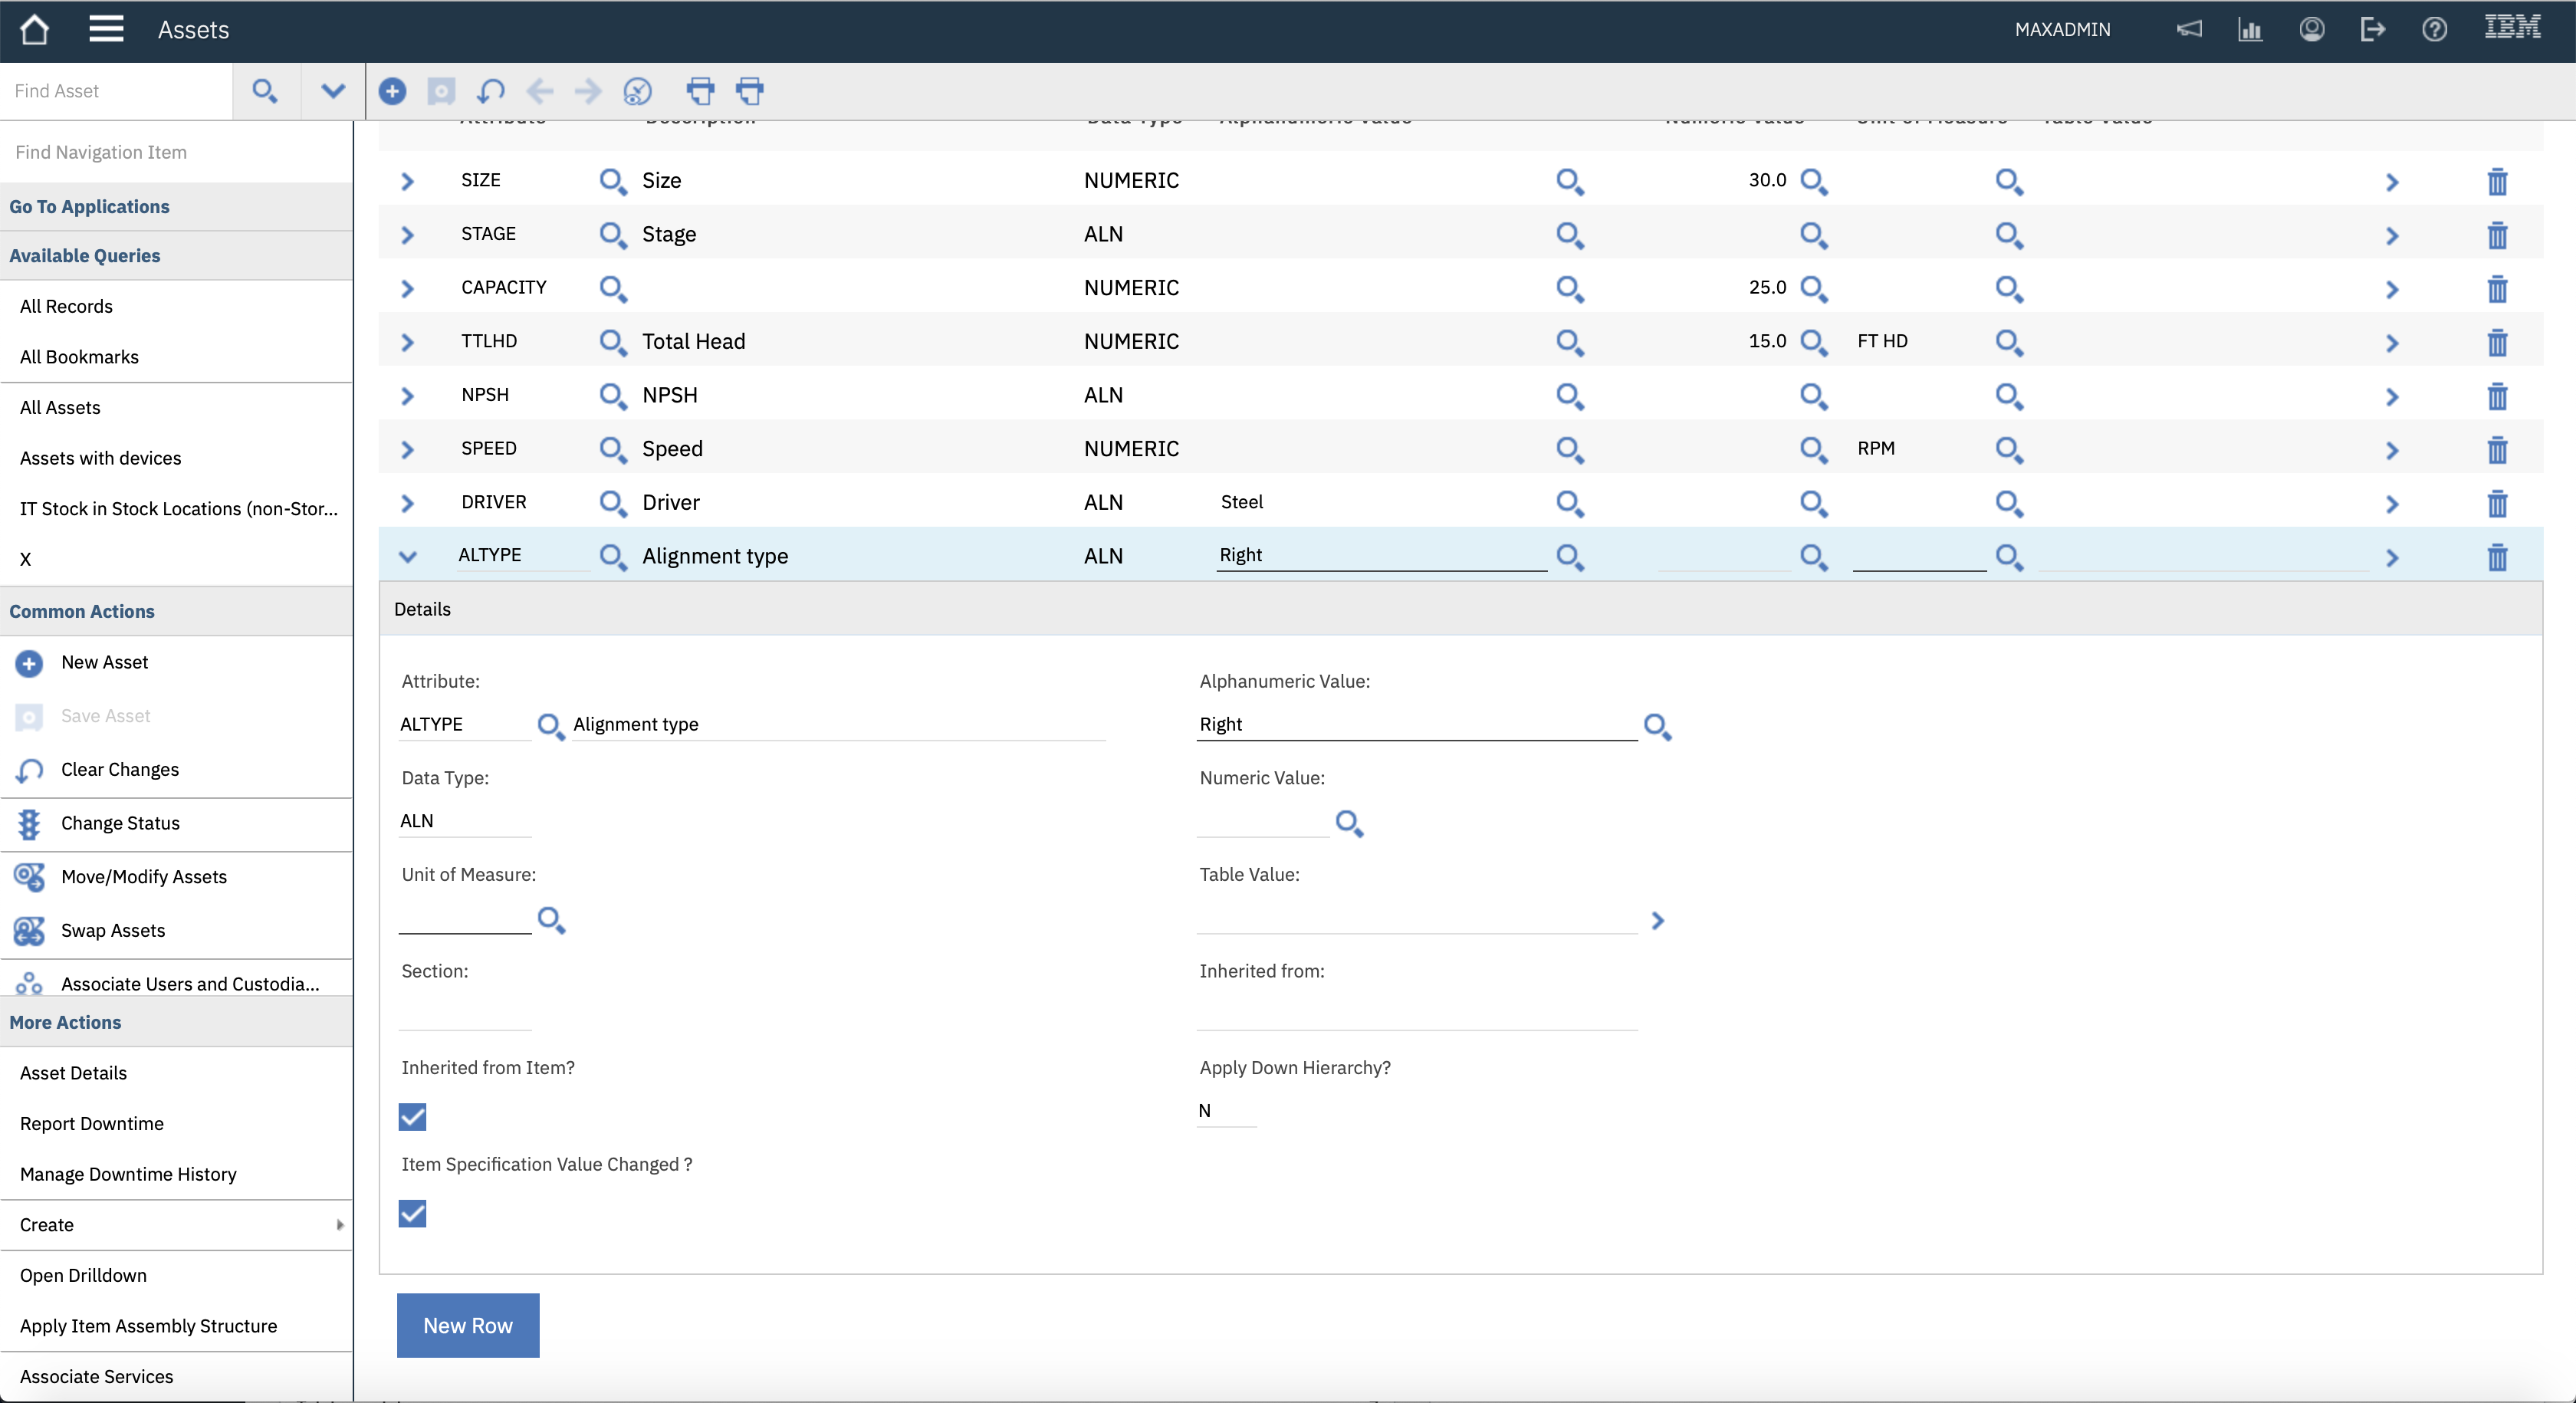This screenshot has height=1403, width=2576.
Task: Click Manage Downtime History action
Action: (x=128, y=1174)
